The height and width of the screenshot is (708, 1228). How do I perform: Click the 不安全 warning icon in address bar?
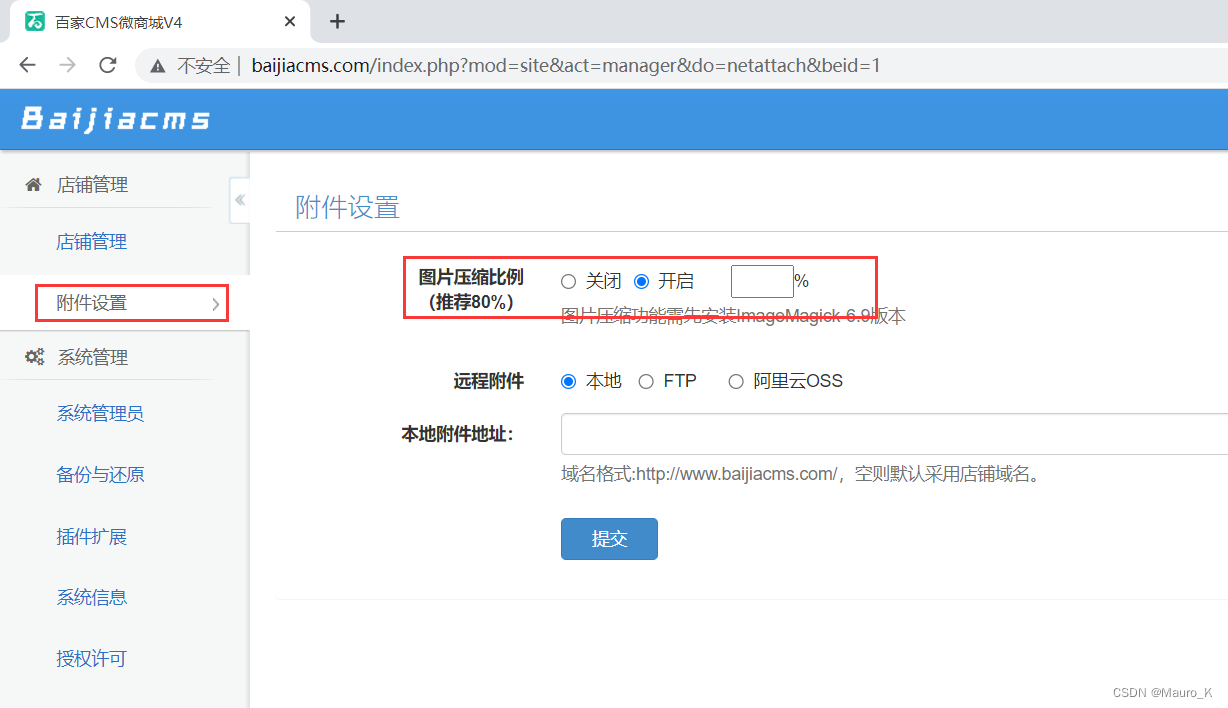157,64
